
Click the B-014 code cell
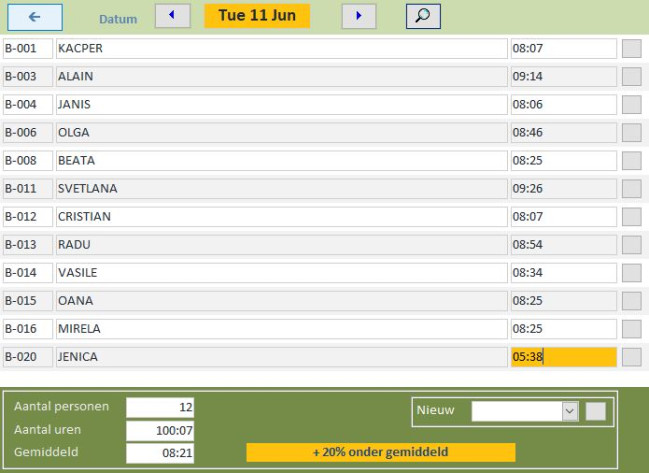click(28, 273)
